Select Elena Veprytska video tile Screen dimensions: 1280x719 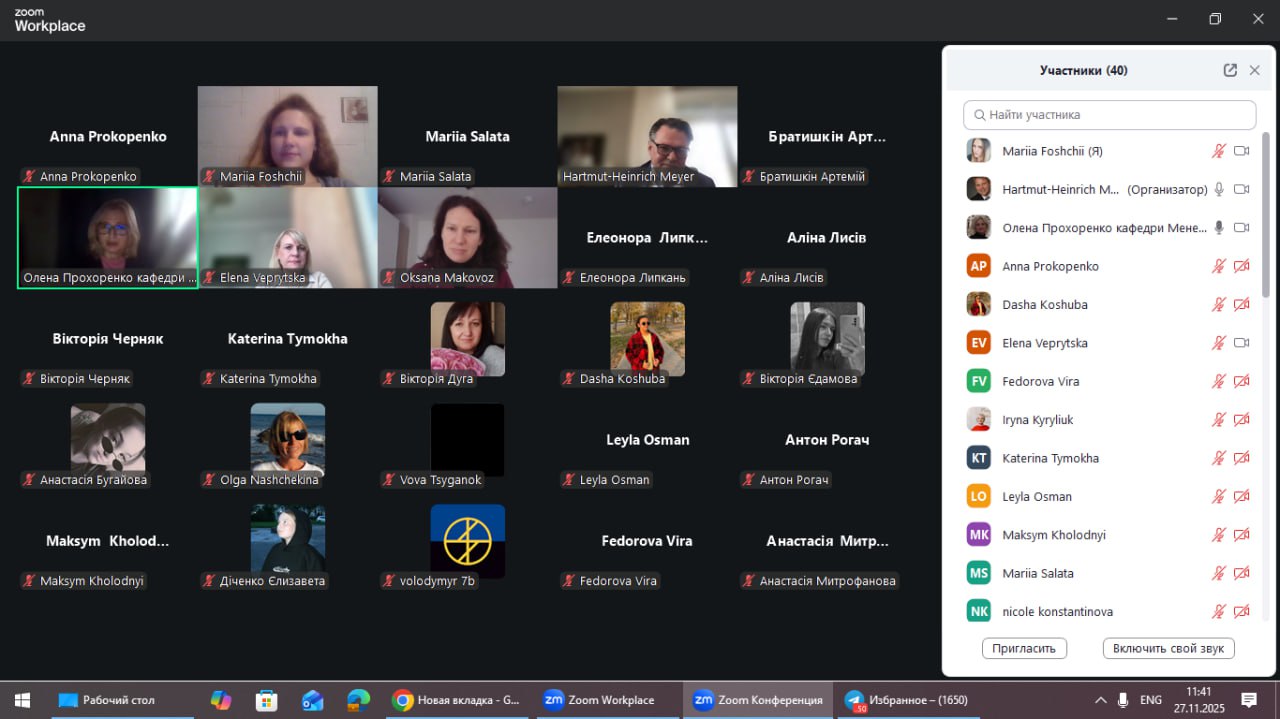coord(288,237)
